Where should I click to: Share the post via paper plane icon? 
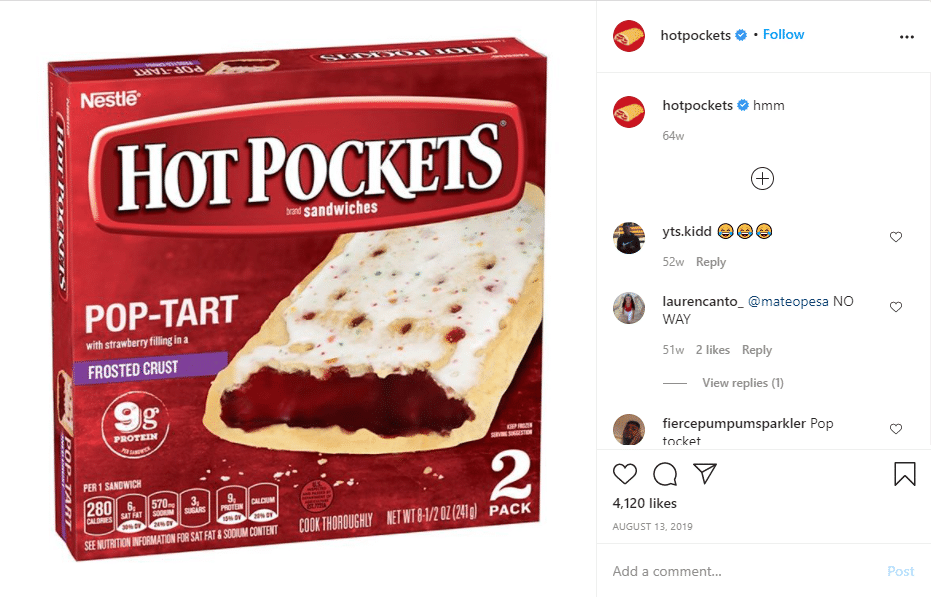(705, 473)
